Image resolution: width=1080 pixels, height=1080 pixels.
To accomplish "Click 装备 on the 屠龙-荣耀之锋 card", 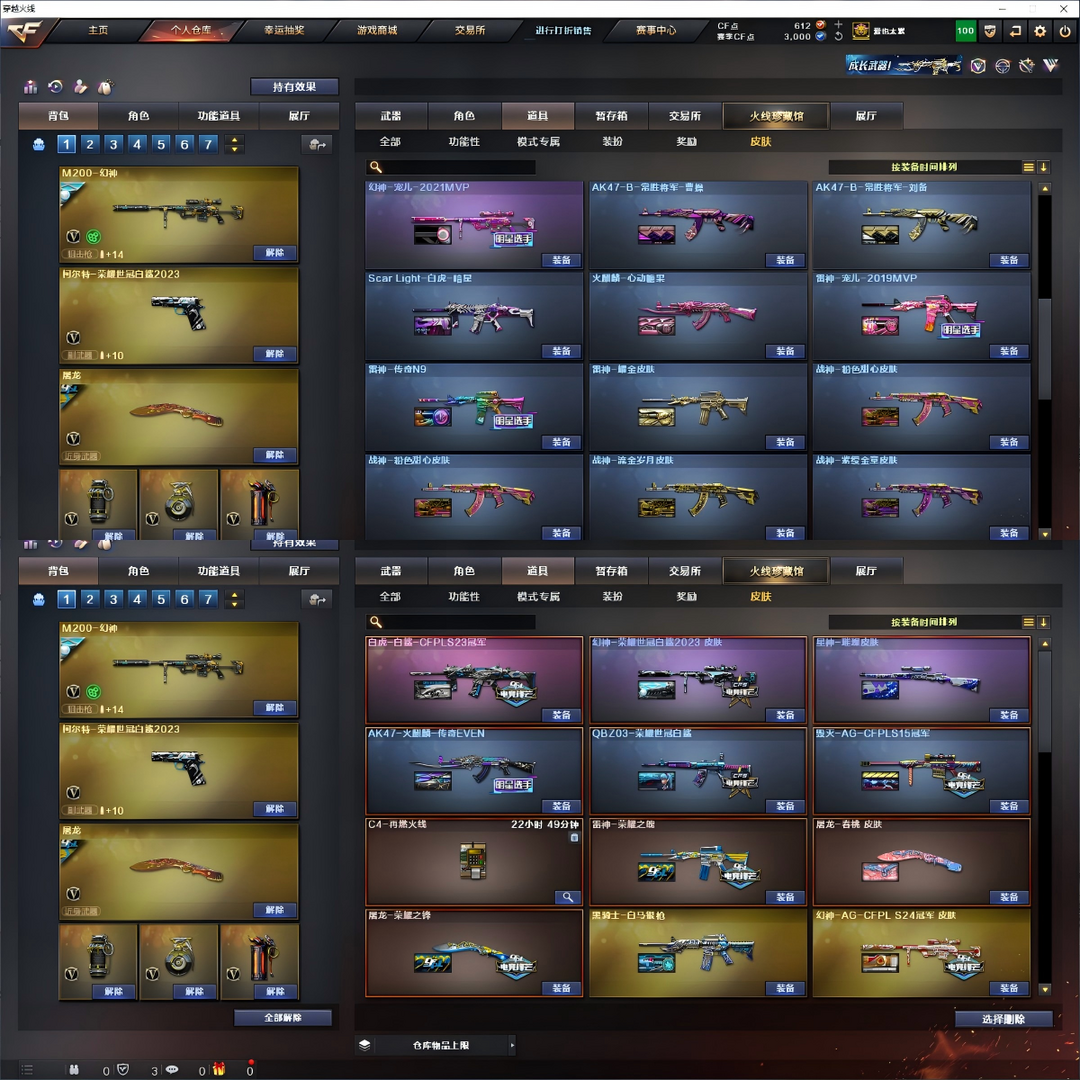I will 561,988.
